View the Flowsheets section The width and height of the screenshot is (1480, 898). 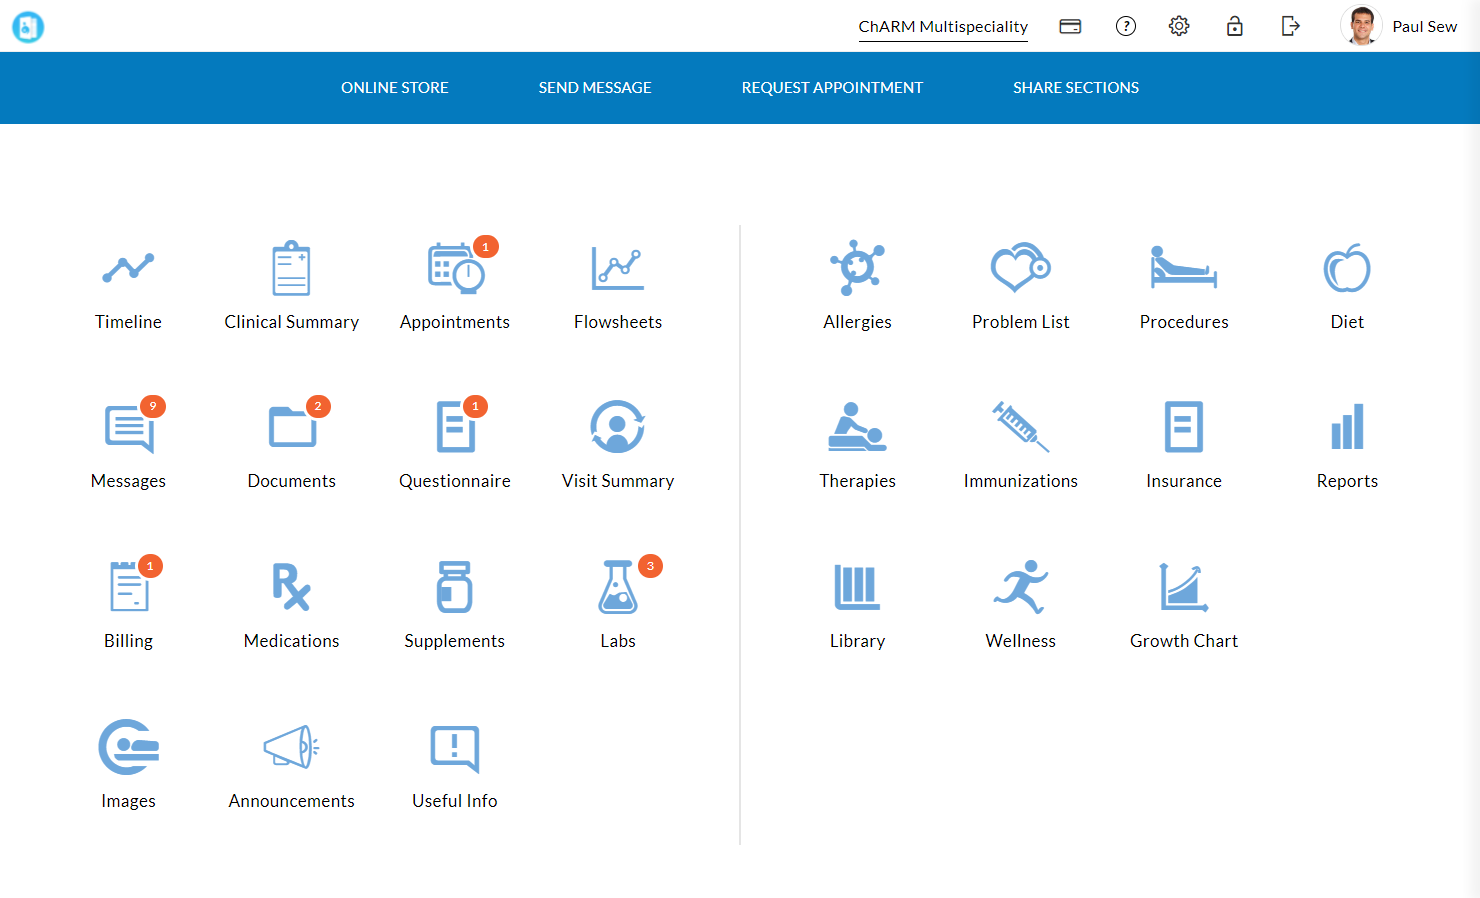click(618, 285)
